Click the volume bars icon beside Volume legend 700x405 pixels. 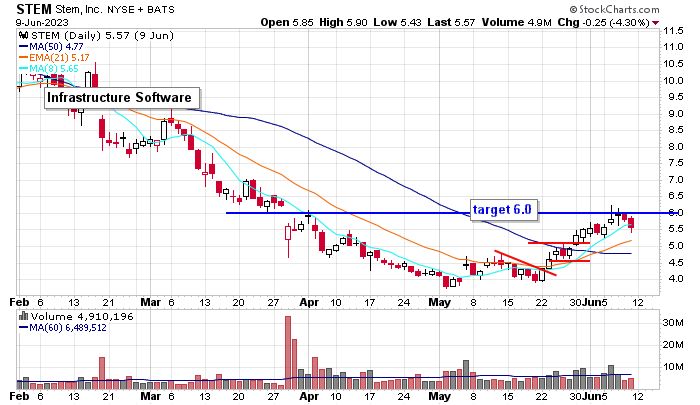point(24,317)
